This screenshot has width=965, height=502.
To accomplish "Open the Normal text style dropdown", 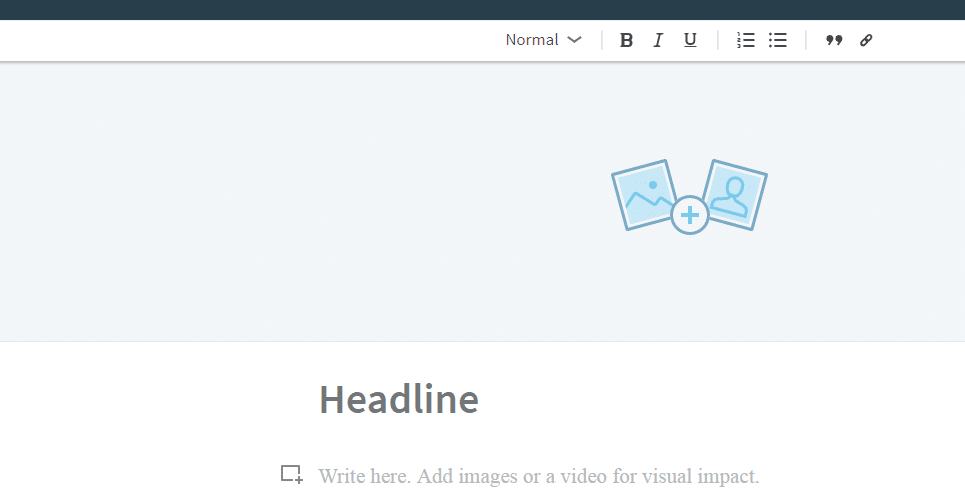I will pyautogui.click(x=543, y=40).
